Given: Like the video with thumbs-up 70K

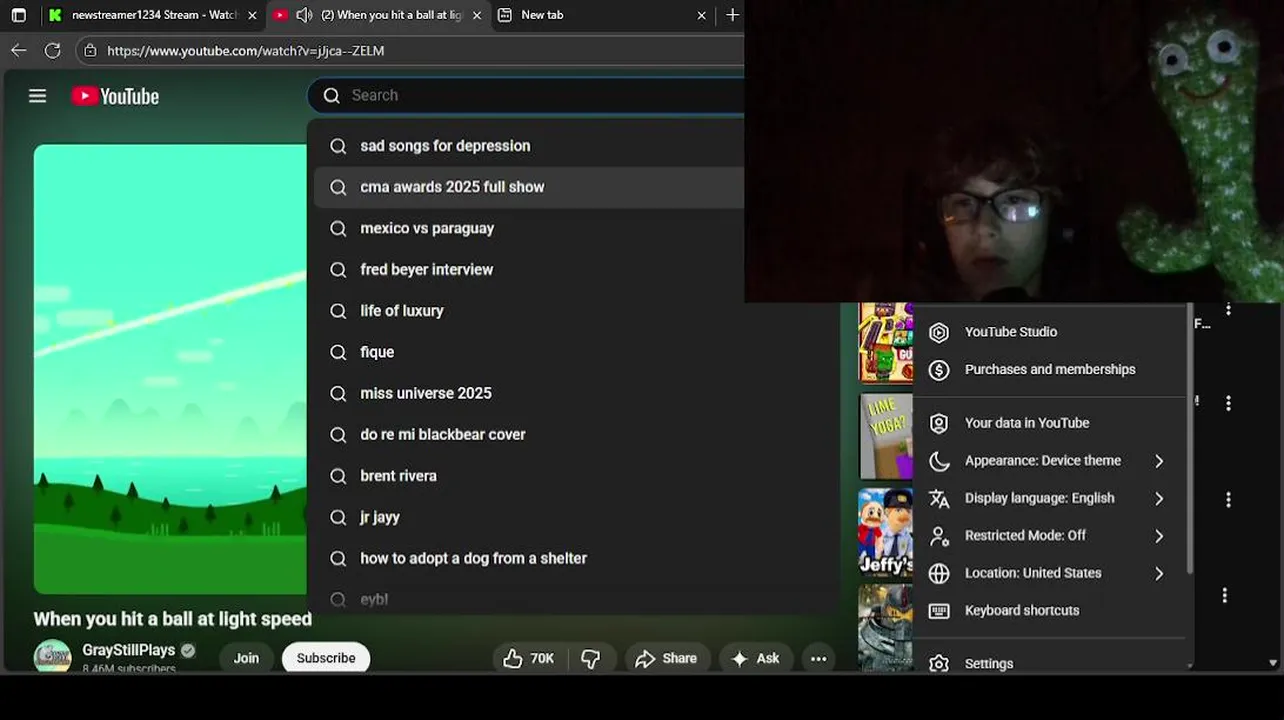Looking at the screenshot, I should click(528, 658).
